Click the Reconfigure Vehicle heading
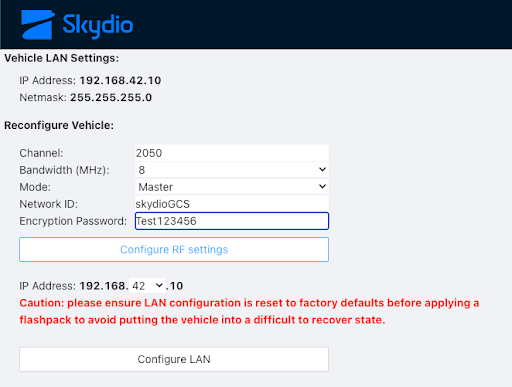512x387 pixels. pos(59,125)
